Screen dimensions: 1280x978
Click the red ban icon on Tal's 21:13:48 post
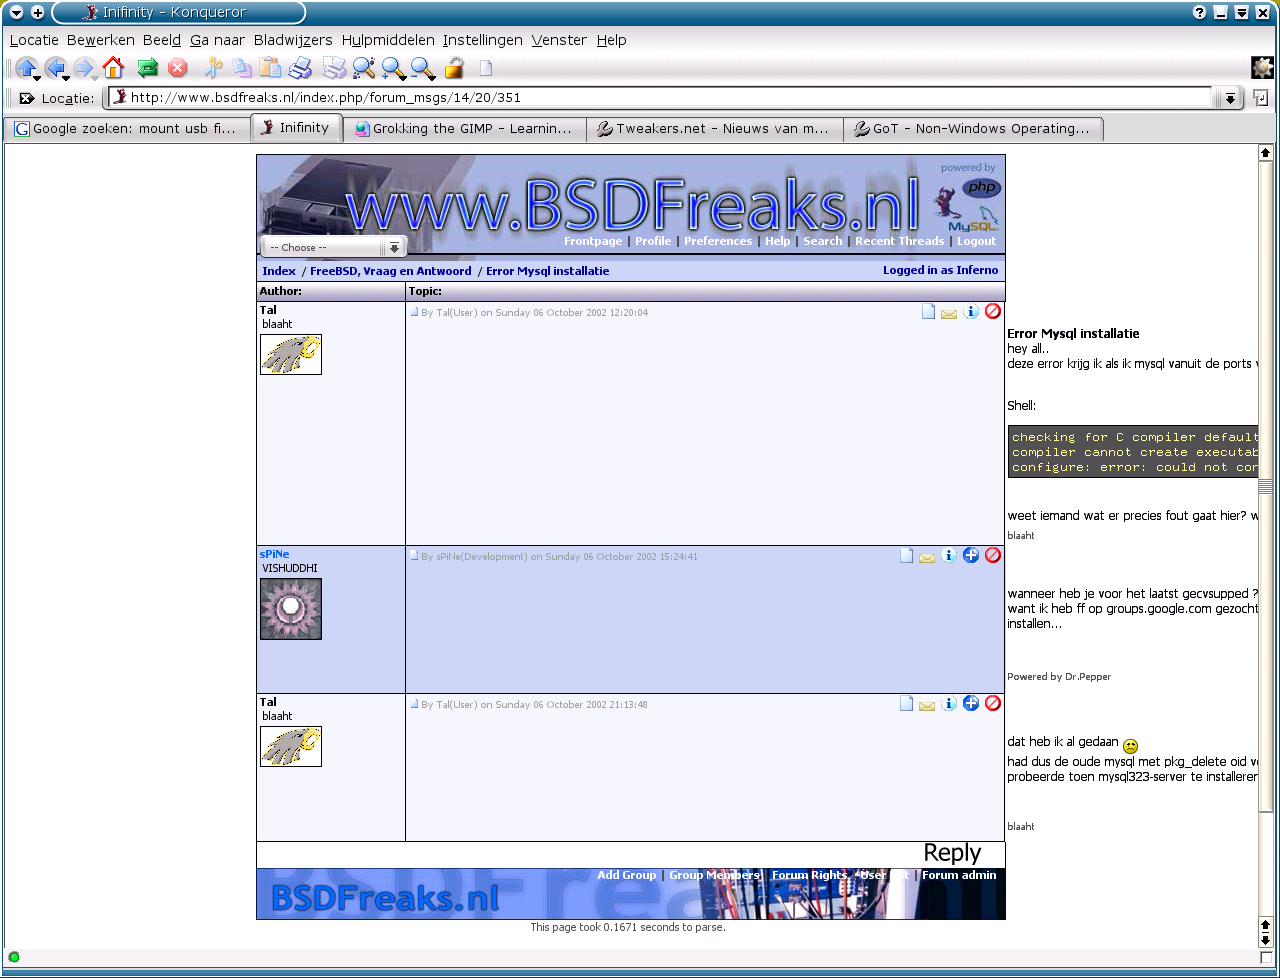[x=993, y=703]
